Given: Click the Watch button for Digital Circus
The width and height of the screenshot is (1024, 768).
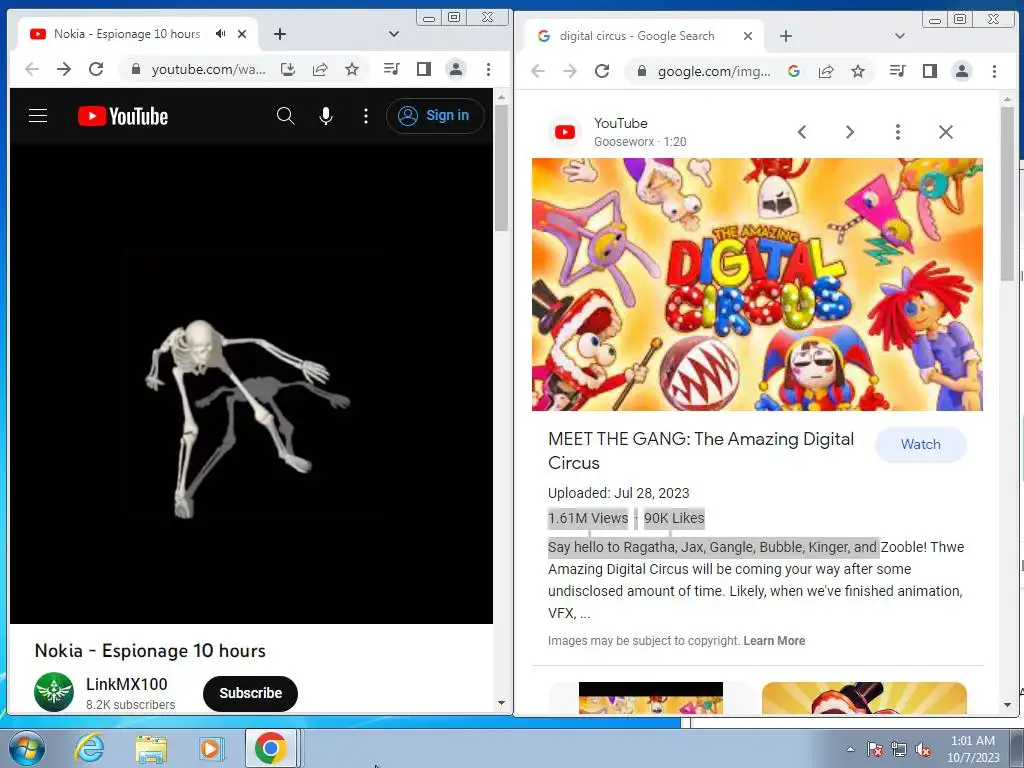Looking at the screenshot, I should [x=921, y=444].
